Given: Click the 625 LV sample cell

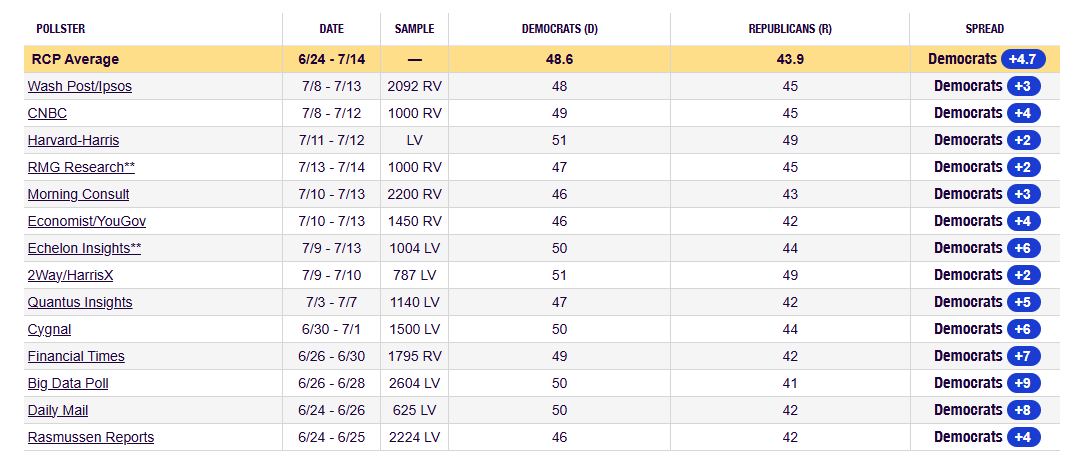Looking at the screenshot, I should click(414, 410).
